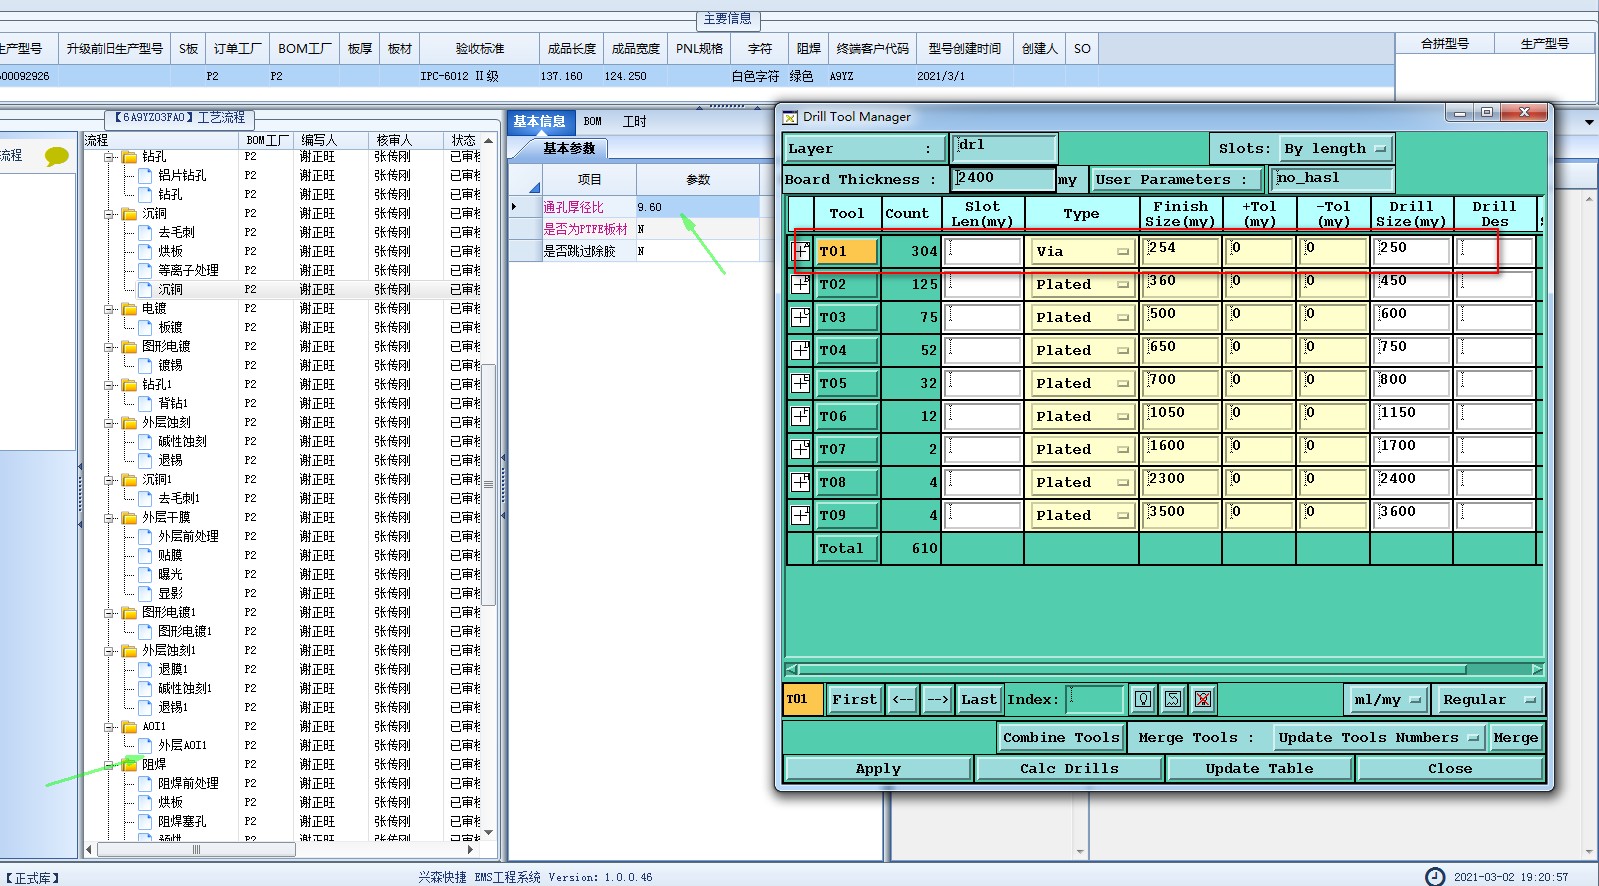Go to next tool with --> button

pyautogui.click(x=937, y=699)
